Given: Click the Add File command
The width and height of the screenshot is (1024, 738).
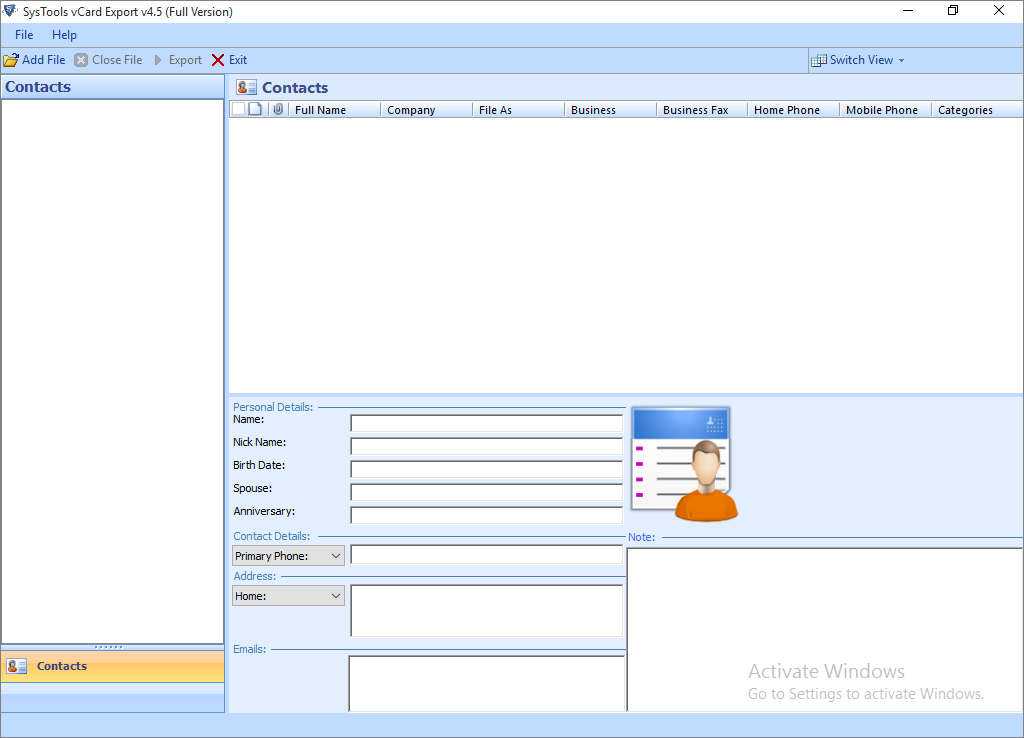Looking at the screenshot, I should [x=42, y=60].
